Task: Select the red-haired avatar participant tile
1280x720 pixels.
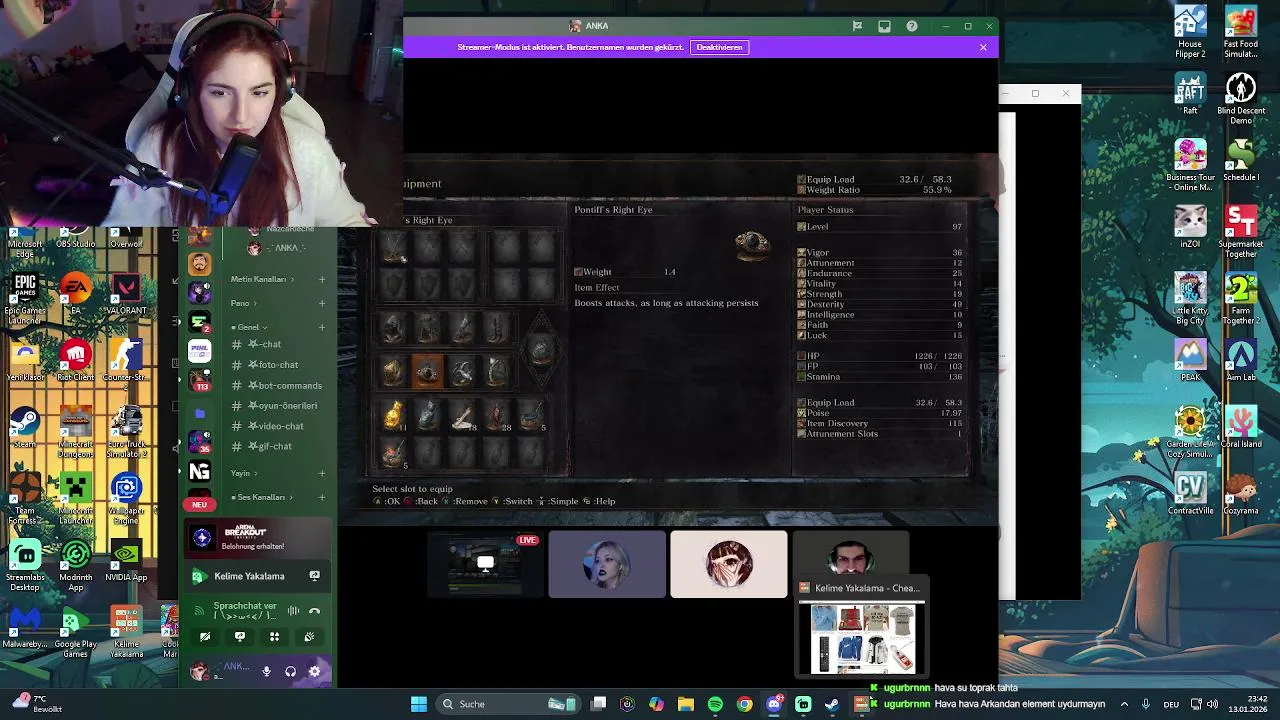Action: click(x=729, y=564)
